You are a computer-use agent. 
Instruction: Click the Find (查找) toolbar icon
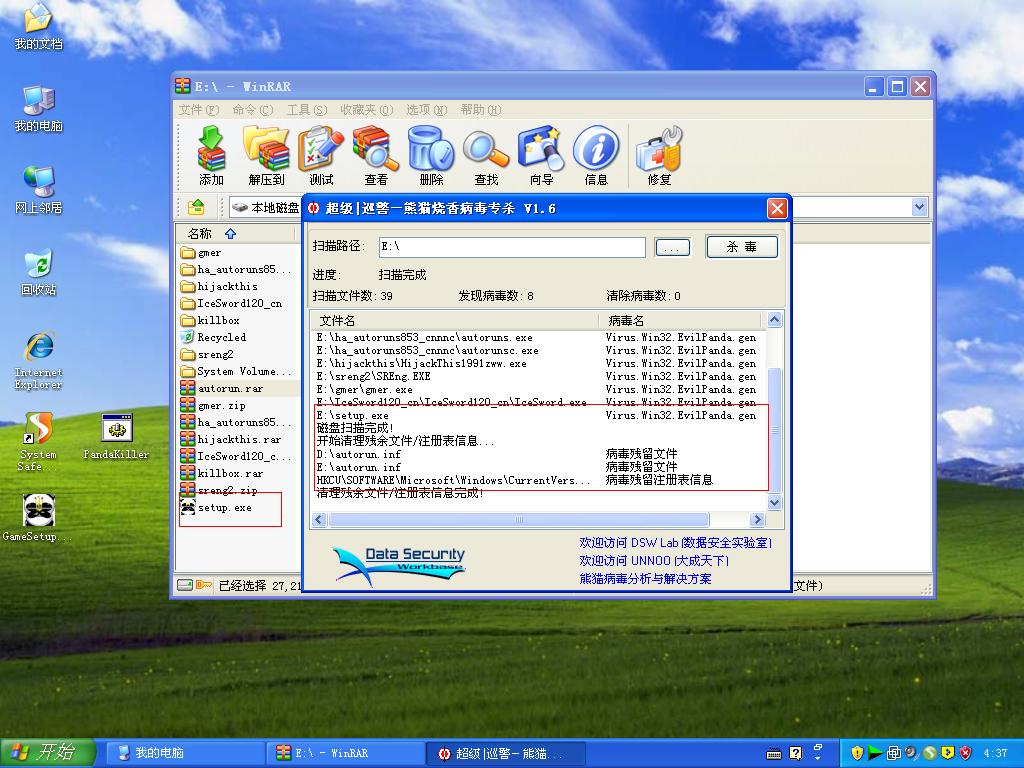click(x=486, y=156)
